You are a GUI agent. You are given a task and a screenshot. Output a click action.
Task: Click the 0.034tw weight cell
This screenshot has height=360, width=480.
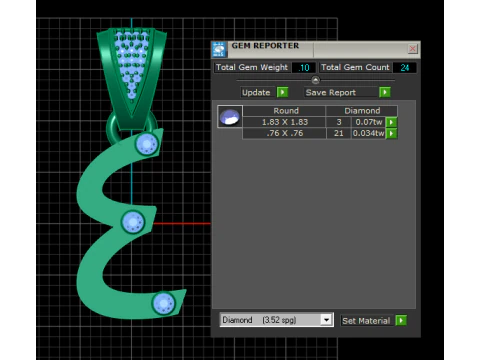(369, 133)
